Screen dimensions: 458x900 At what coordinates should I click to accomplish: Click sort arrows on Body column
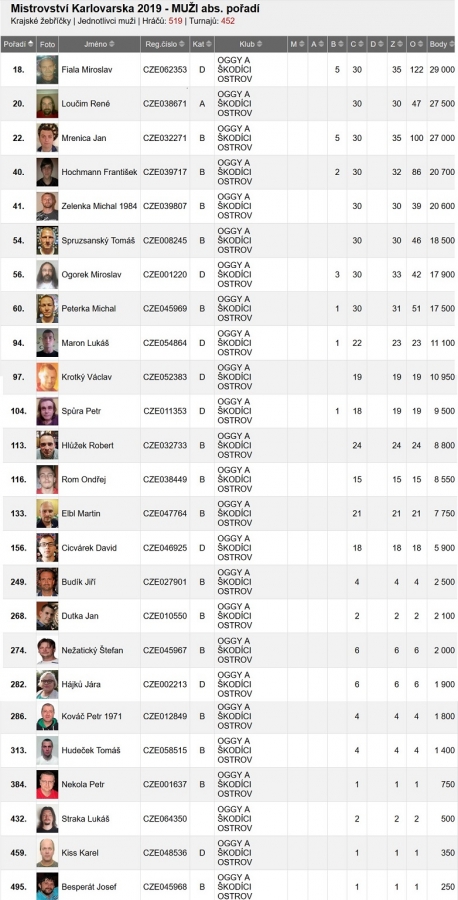coord(453,44)
